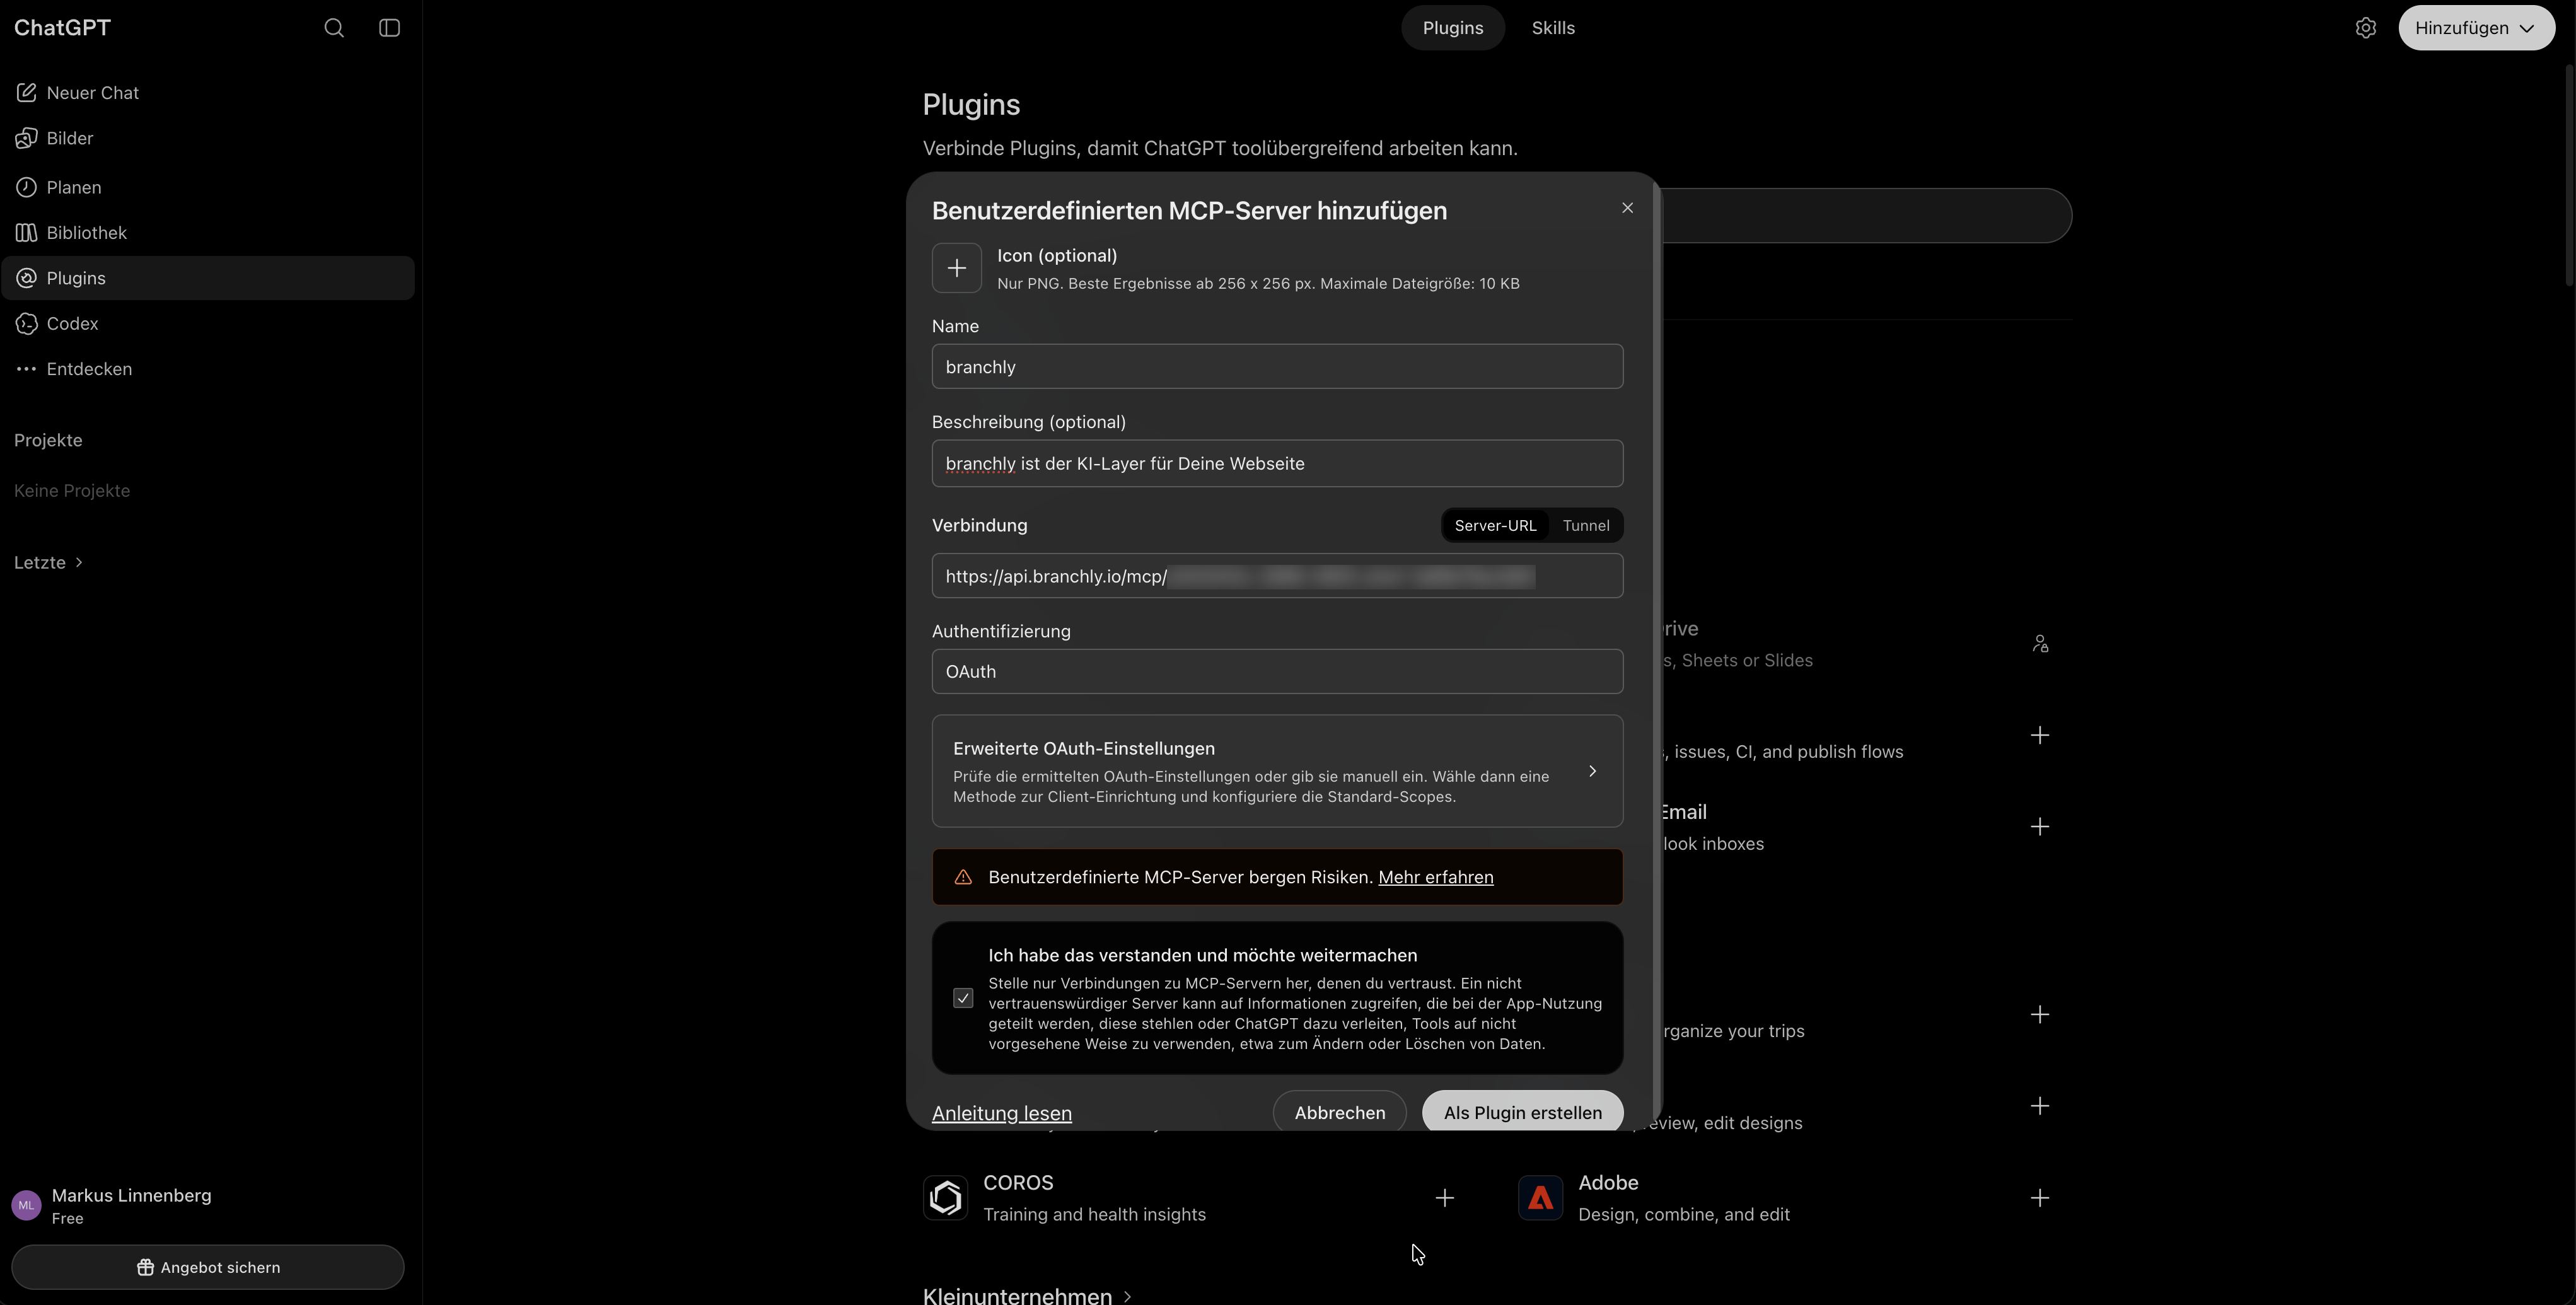The width and height of the screenshot is (2576, 1305).
Task: Collapse the sidebar with panel icon
Action: coord(390,28)
